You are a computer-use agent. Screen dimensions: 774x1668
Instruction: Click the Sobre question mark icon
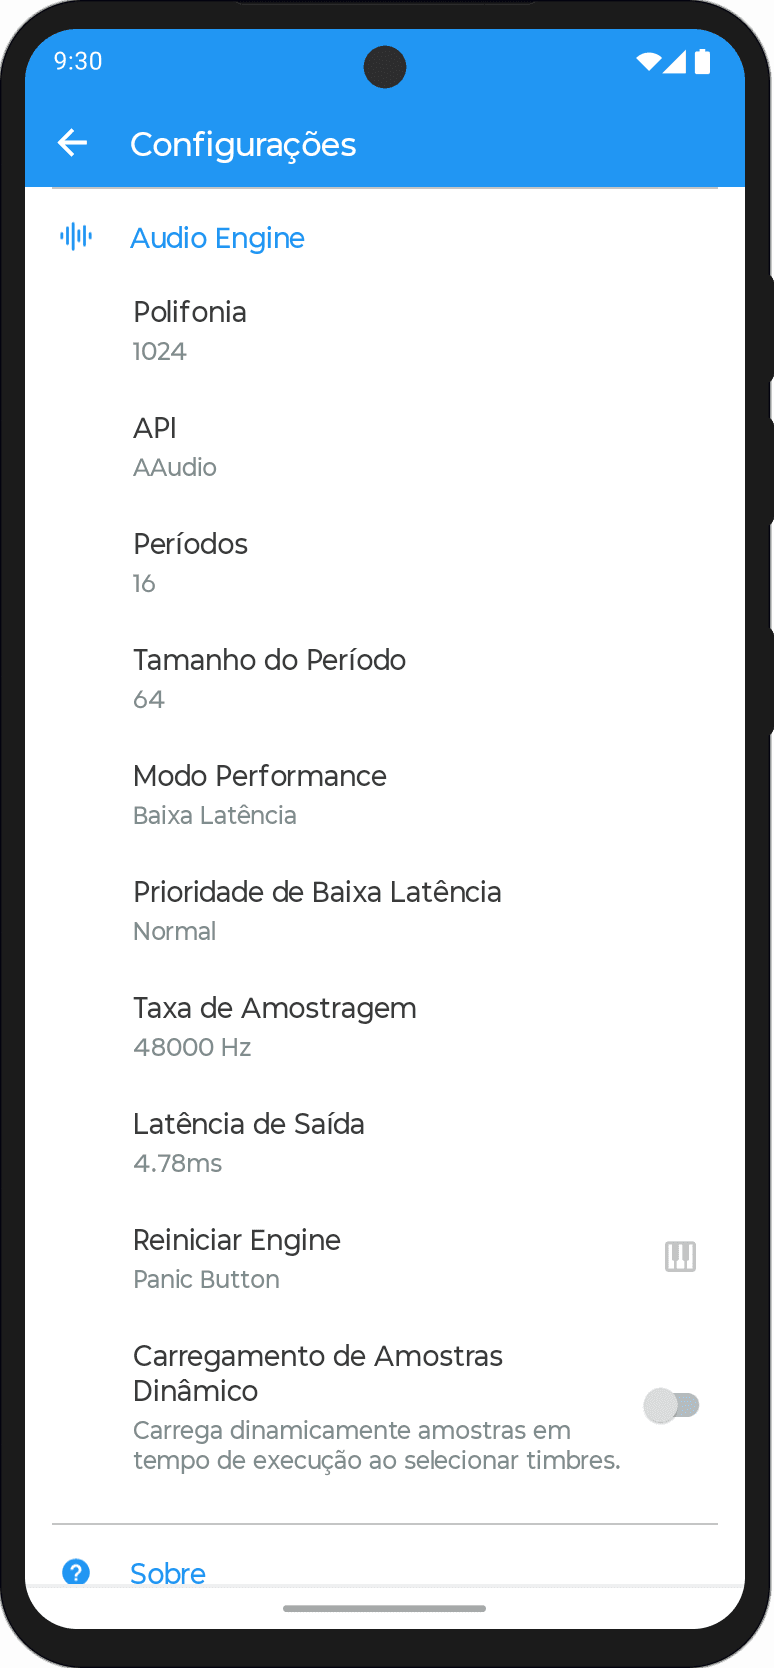tap(76, 1572)
